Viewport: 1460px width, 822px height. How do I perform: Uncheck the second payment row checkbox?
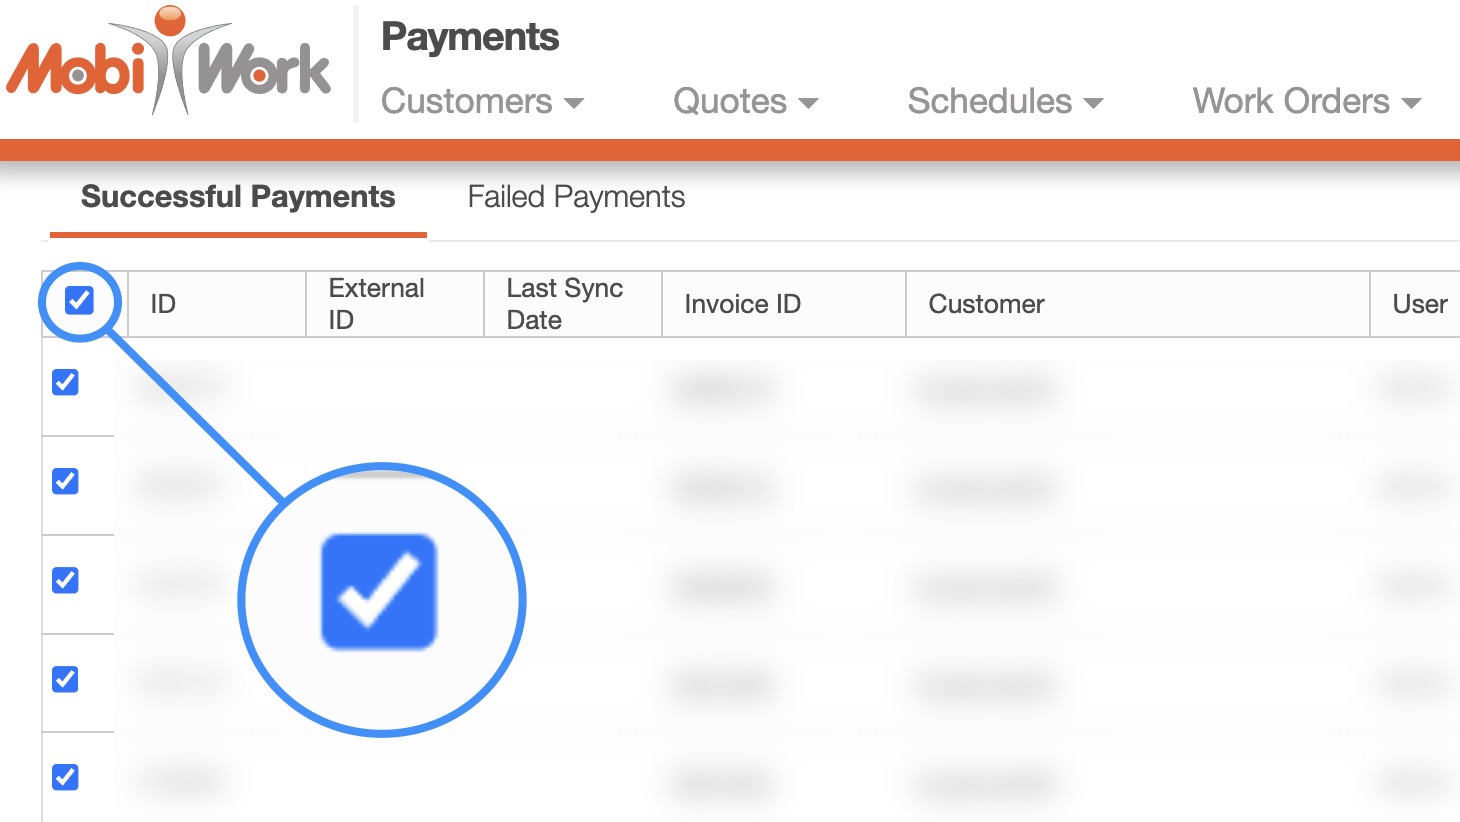[x=66, y=481]
